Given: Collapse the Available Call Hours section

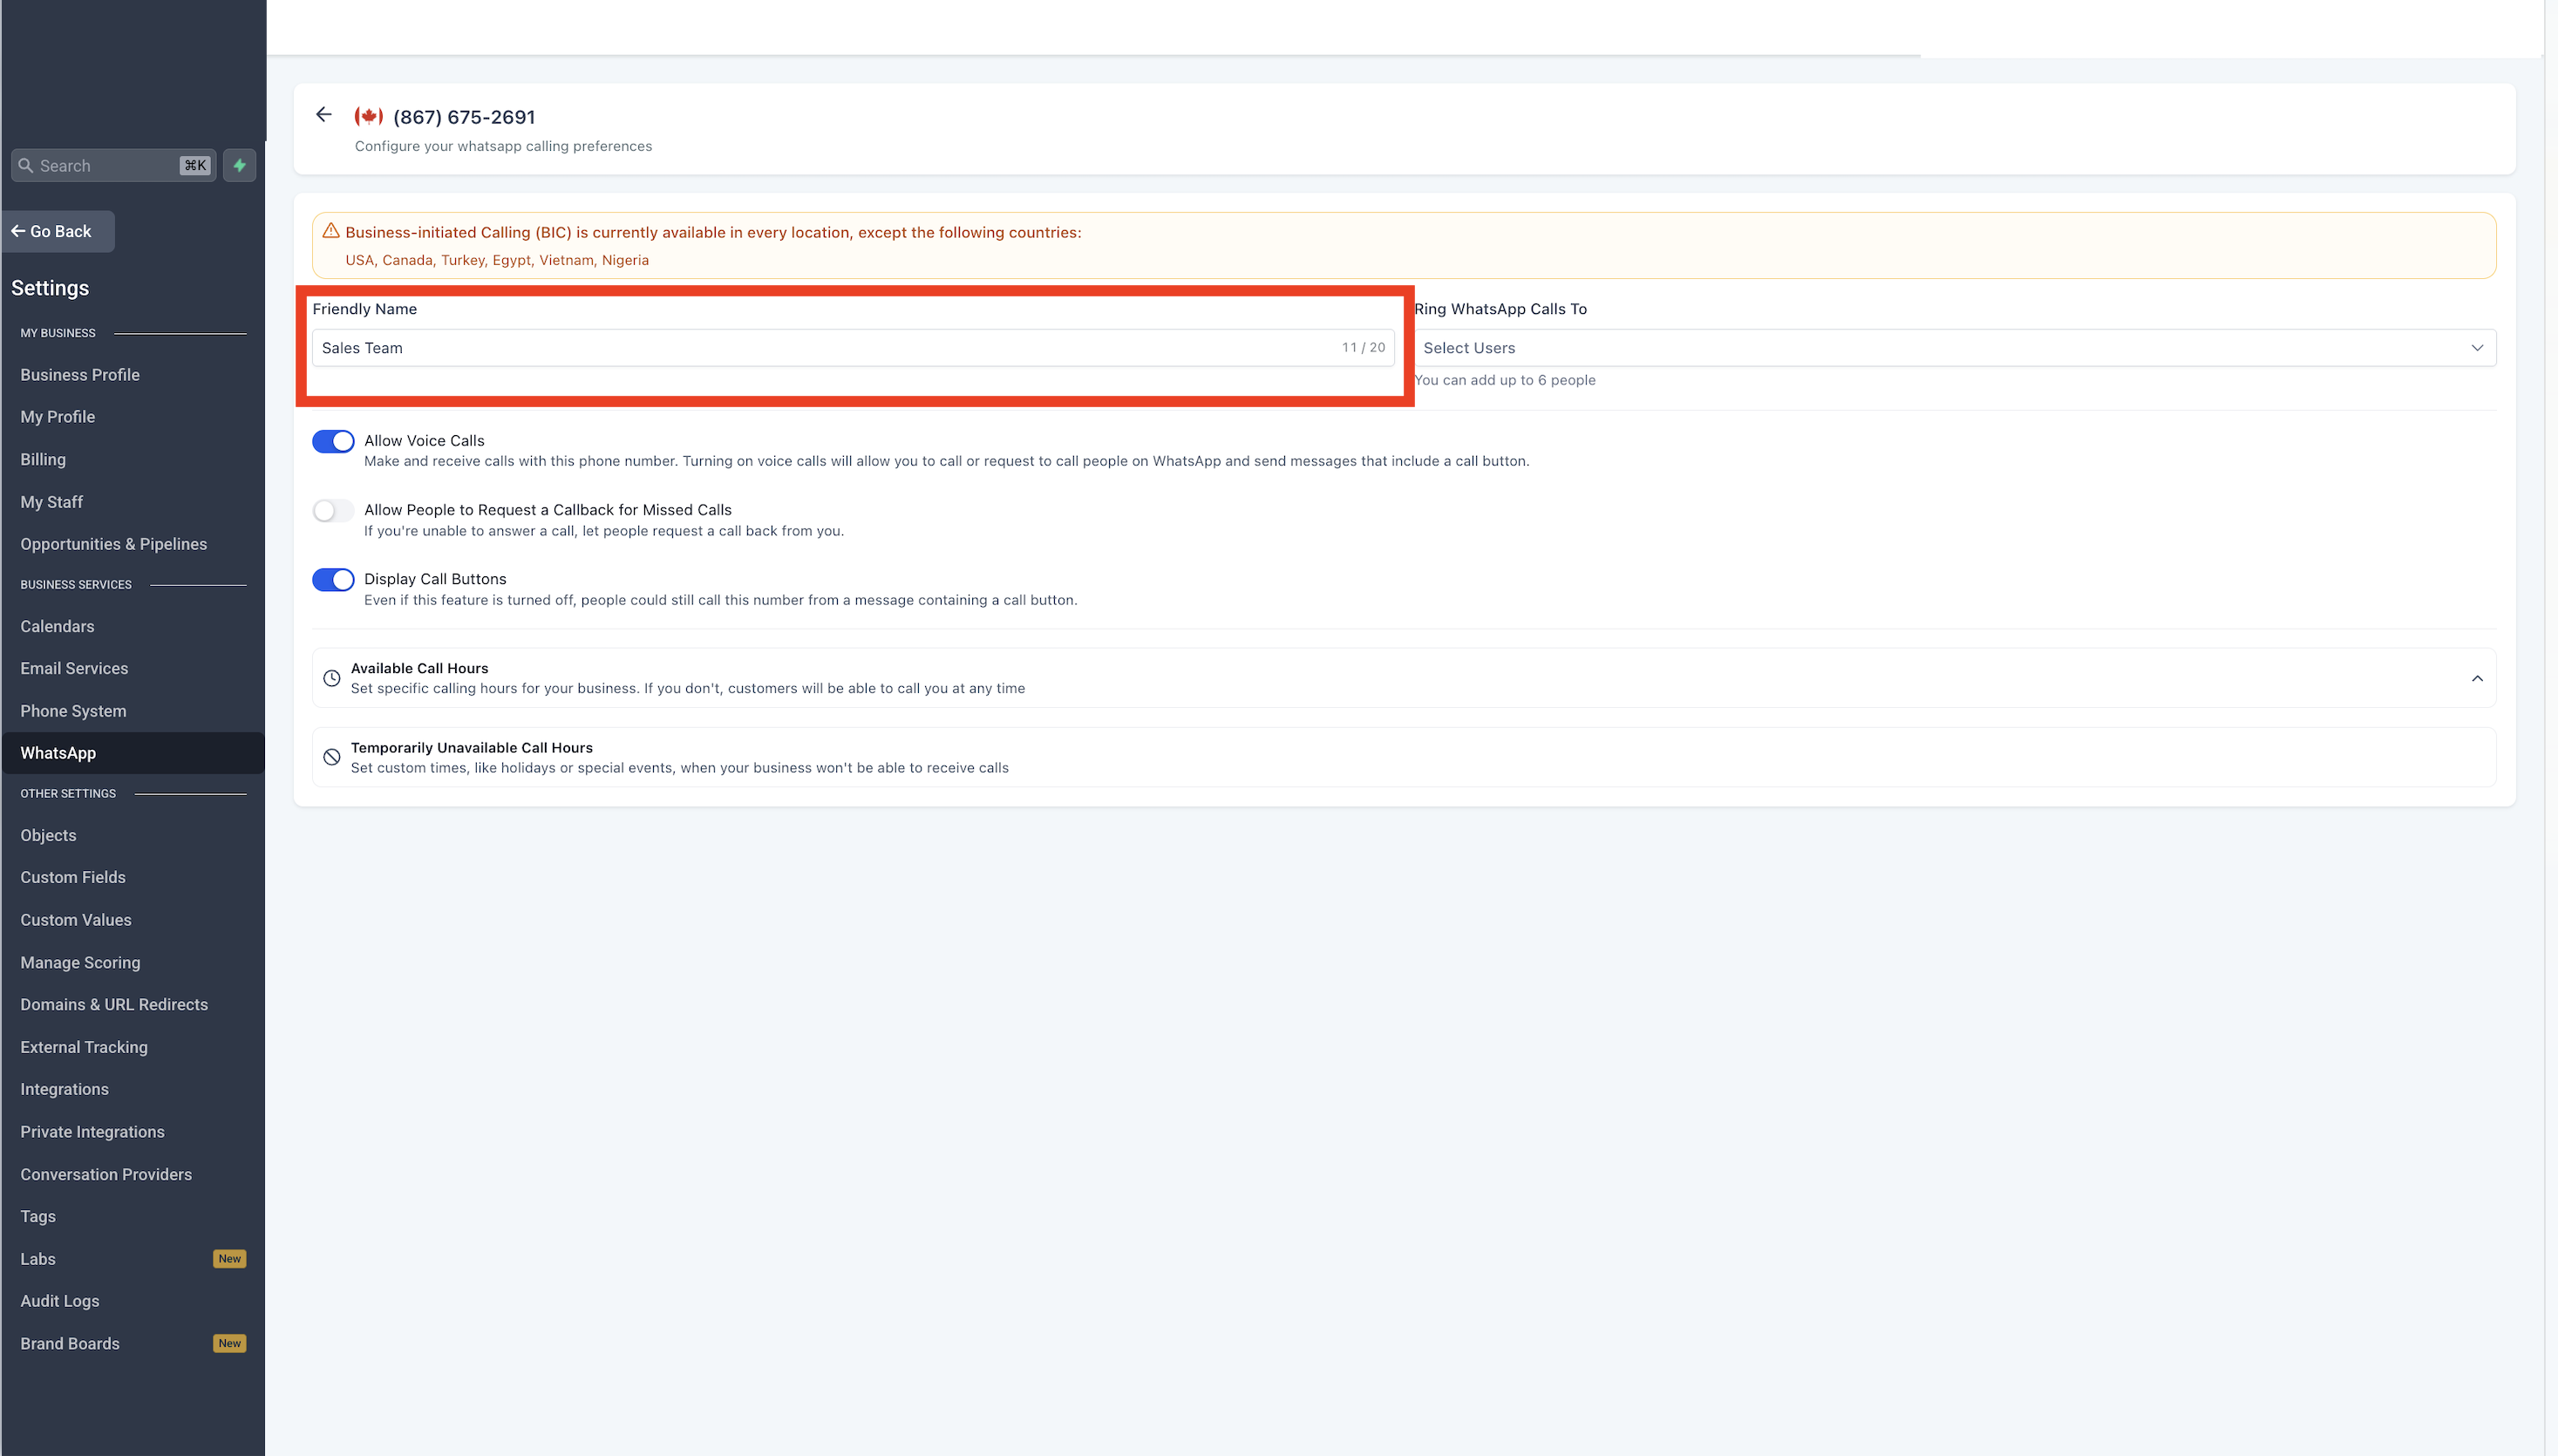Looking at the screenshot, I should [x=2476, y=679].
